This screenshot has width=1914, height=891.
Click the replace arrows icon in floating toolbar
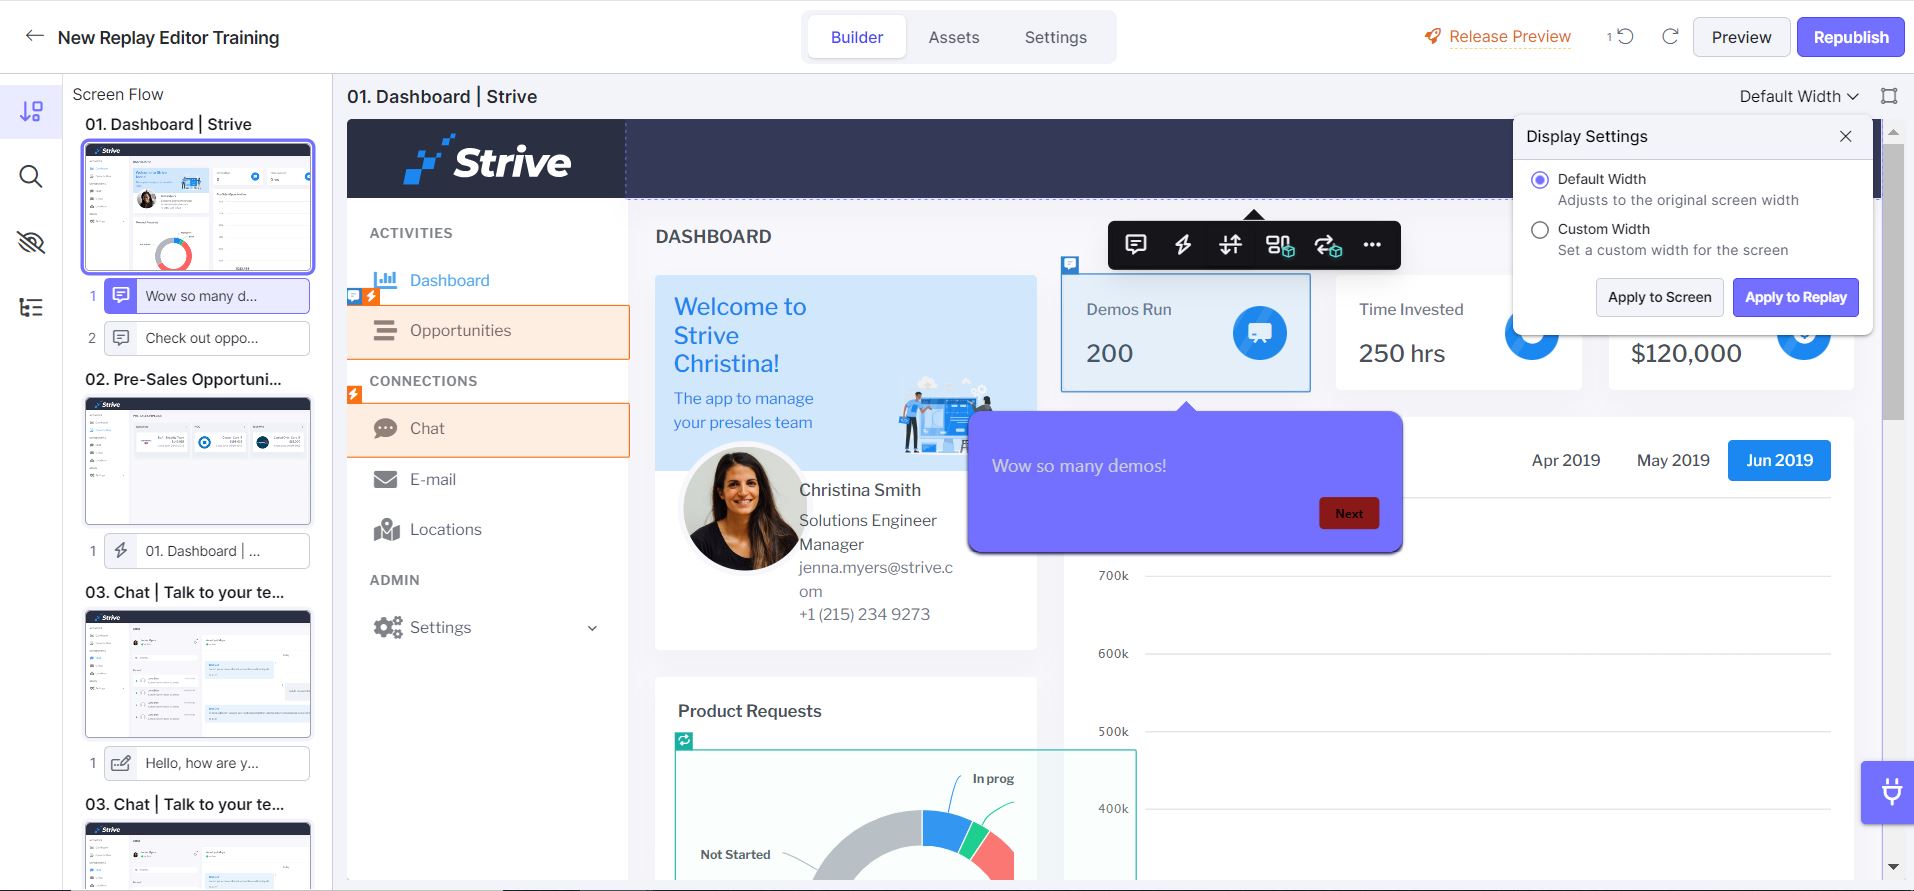click(1328, 245)
